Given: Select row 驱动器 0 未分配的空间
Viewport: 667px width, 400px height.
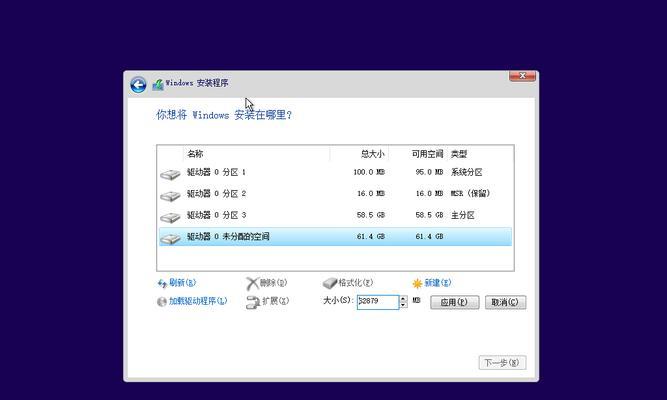Looking at the screenshot, I should [335, 237].
